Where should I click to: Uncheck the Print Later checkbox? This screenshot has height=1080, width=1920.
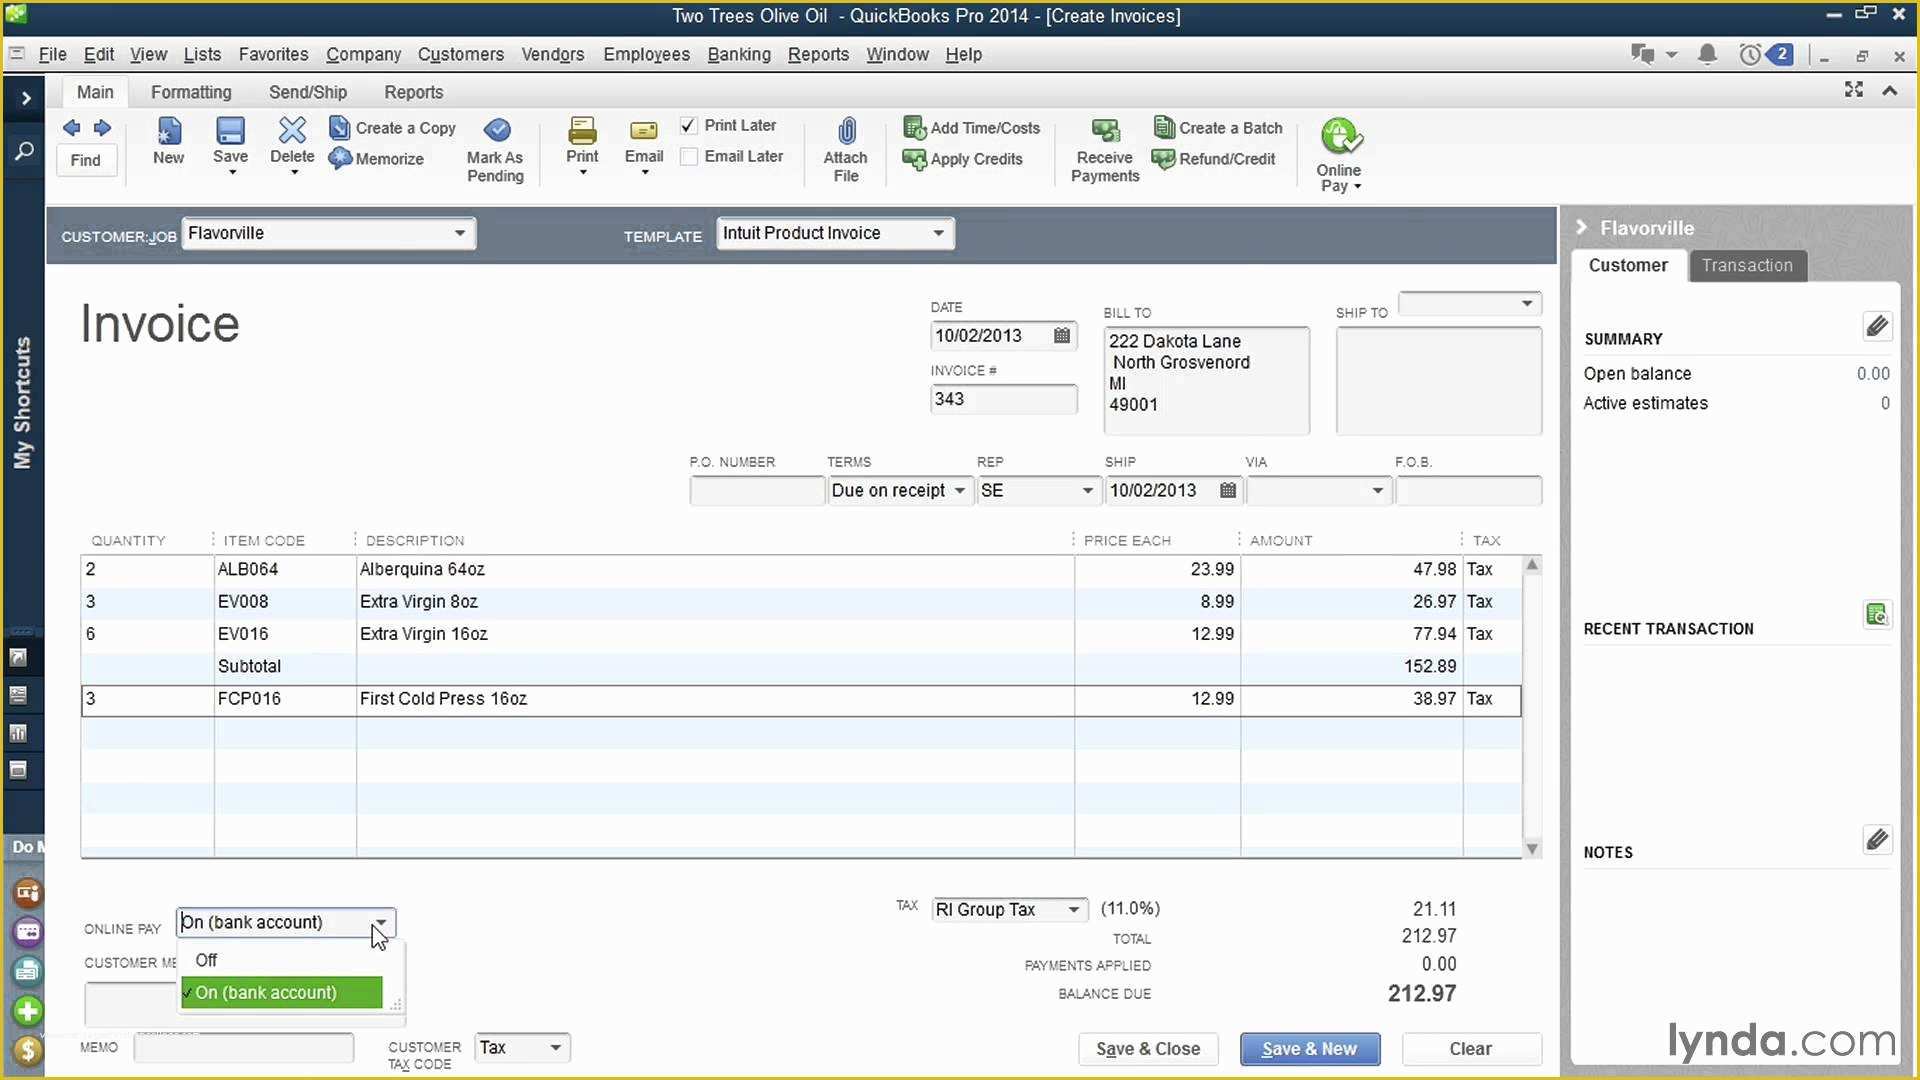[688, 126]
